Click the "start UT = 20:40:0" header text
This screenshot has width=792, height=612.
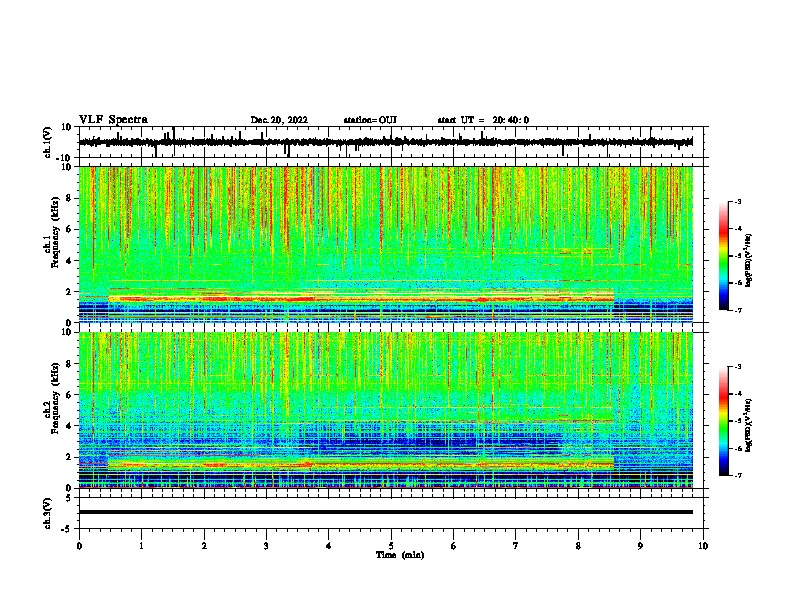[x=483, y=120]
